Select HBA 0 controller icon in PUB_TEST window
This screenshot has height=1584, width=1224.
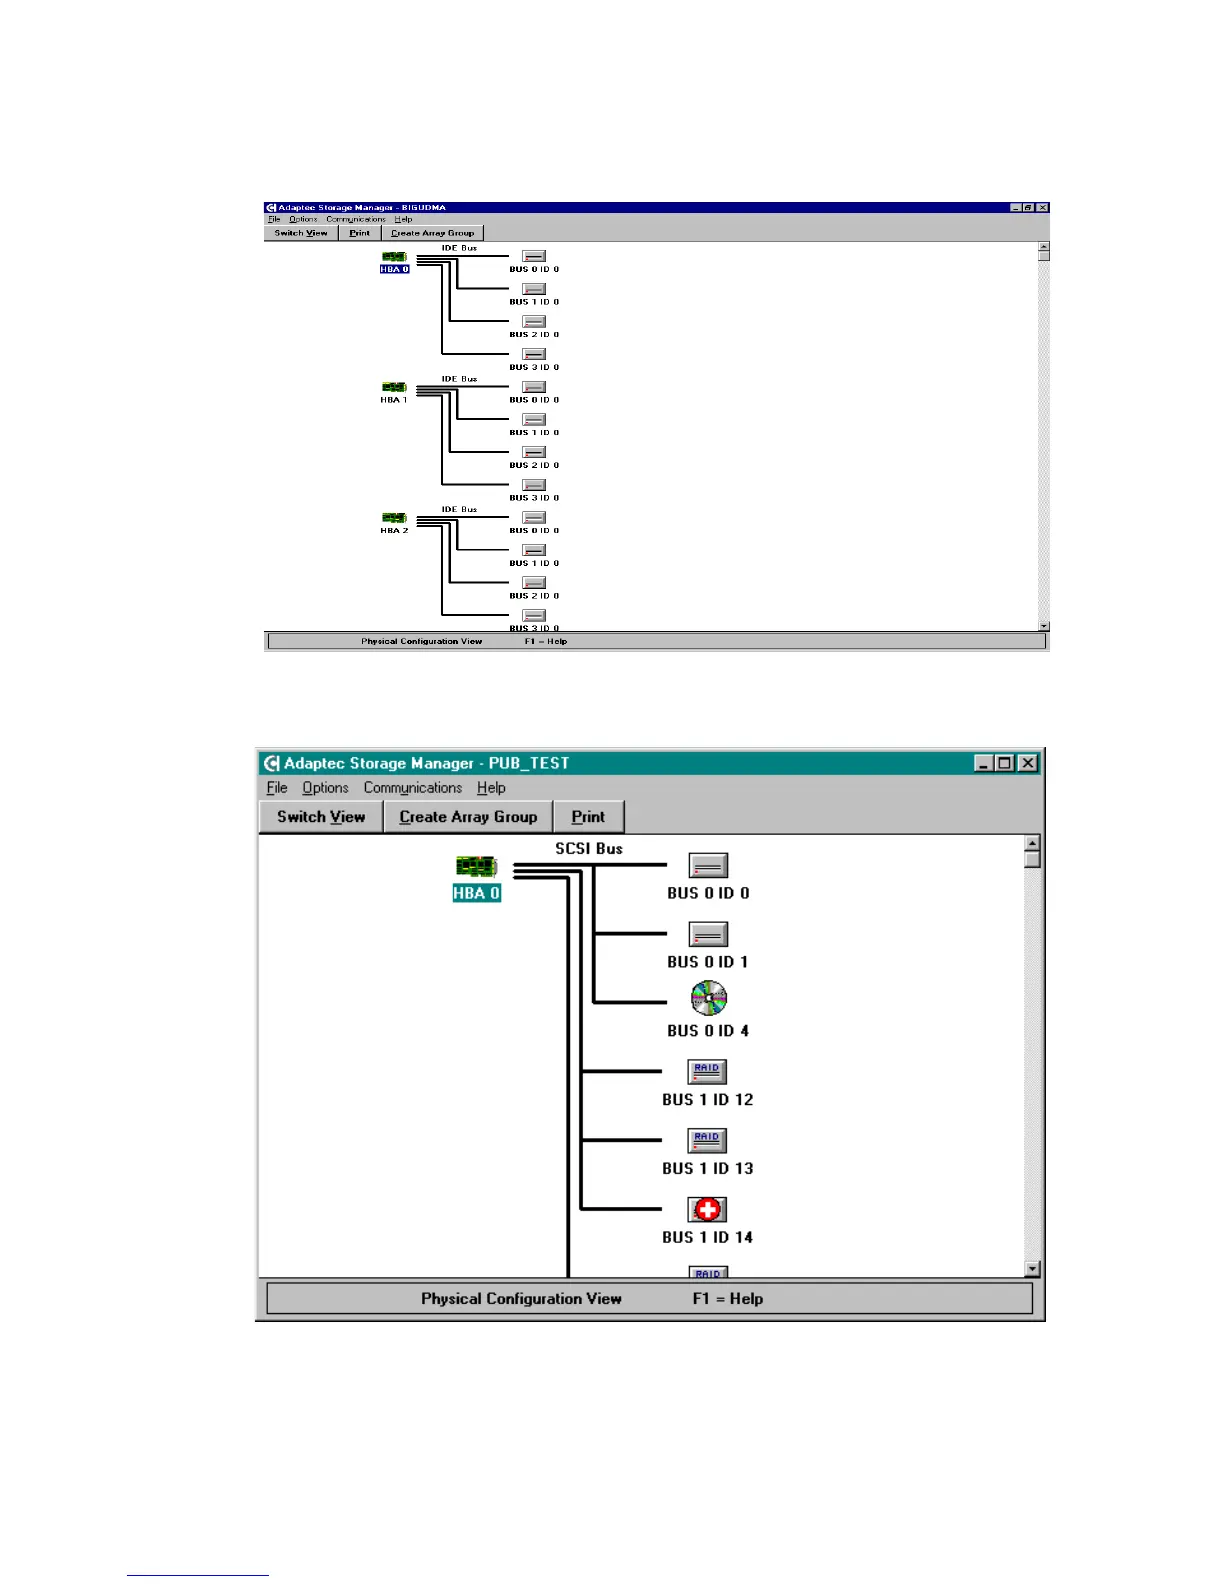click(476, 867)
